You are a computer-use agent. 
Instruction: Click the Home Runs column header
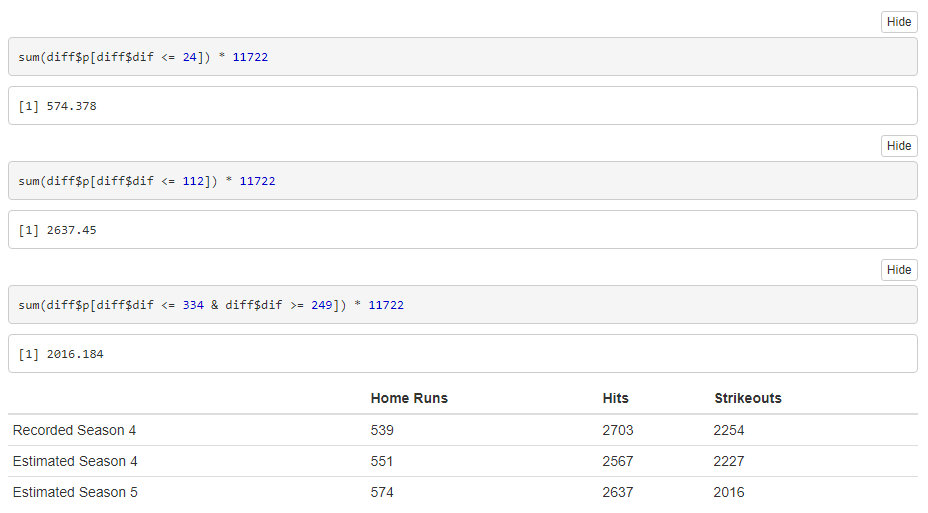point(409,398)
